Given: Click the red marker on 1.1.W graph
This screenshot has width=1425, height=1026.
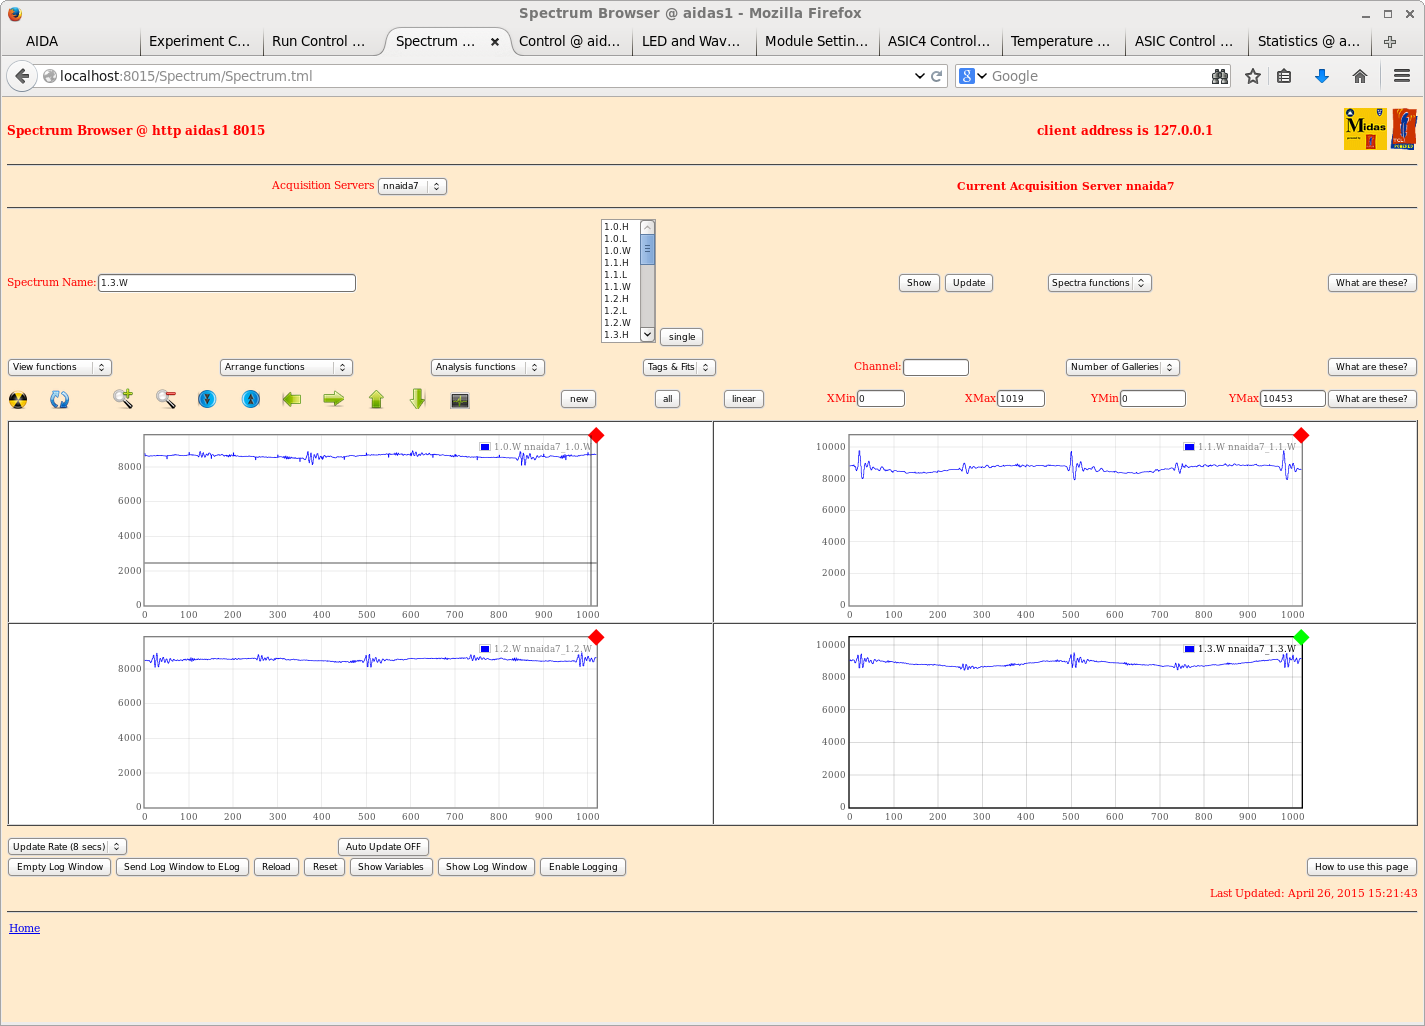Looking at the screenshot, I should point(1301,435).
